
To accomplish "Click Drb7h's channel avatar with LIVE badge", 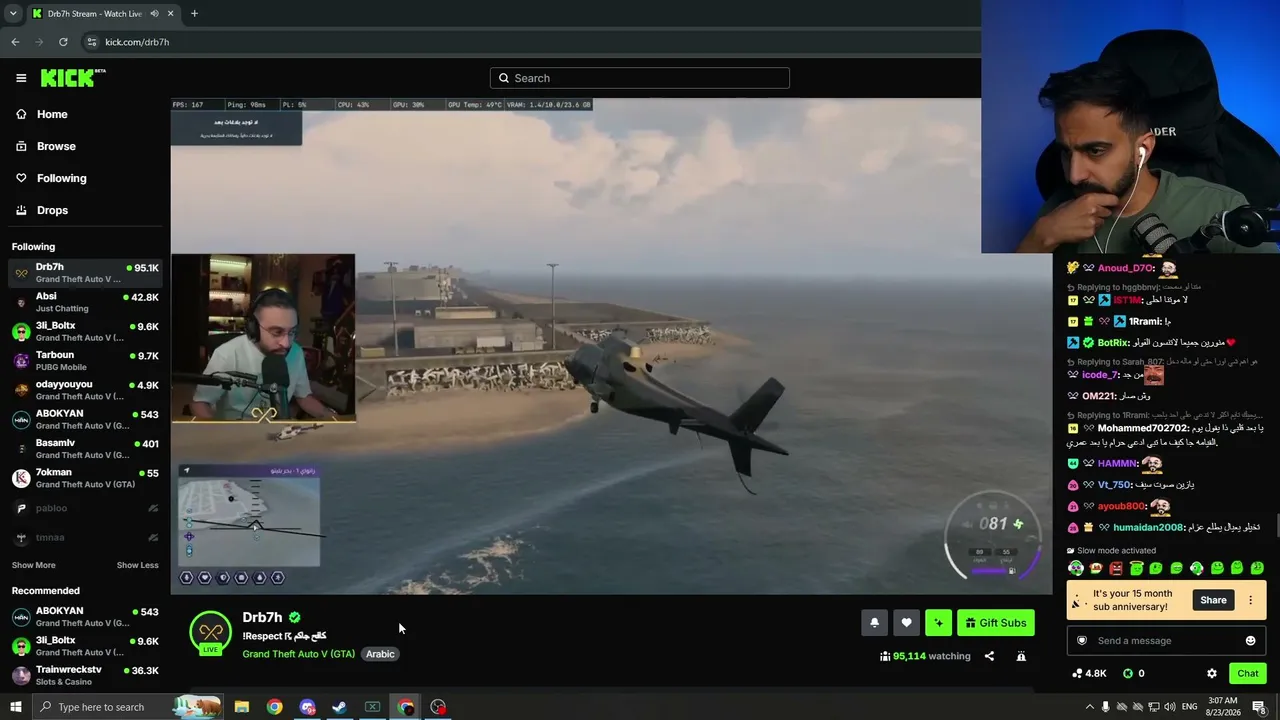I will tap(210, 632).
